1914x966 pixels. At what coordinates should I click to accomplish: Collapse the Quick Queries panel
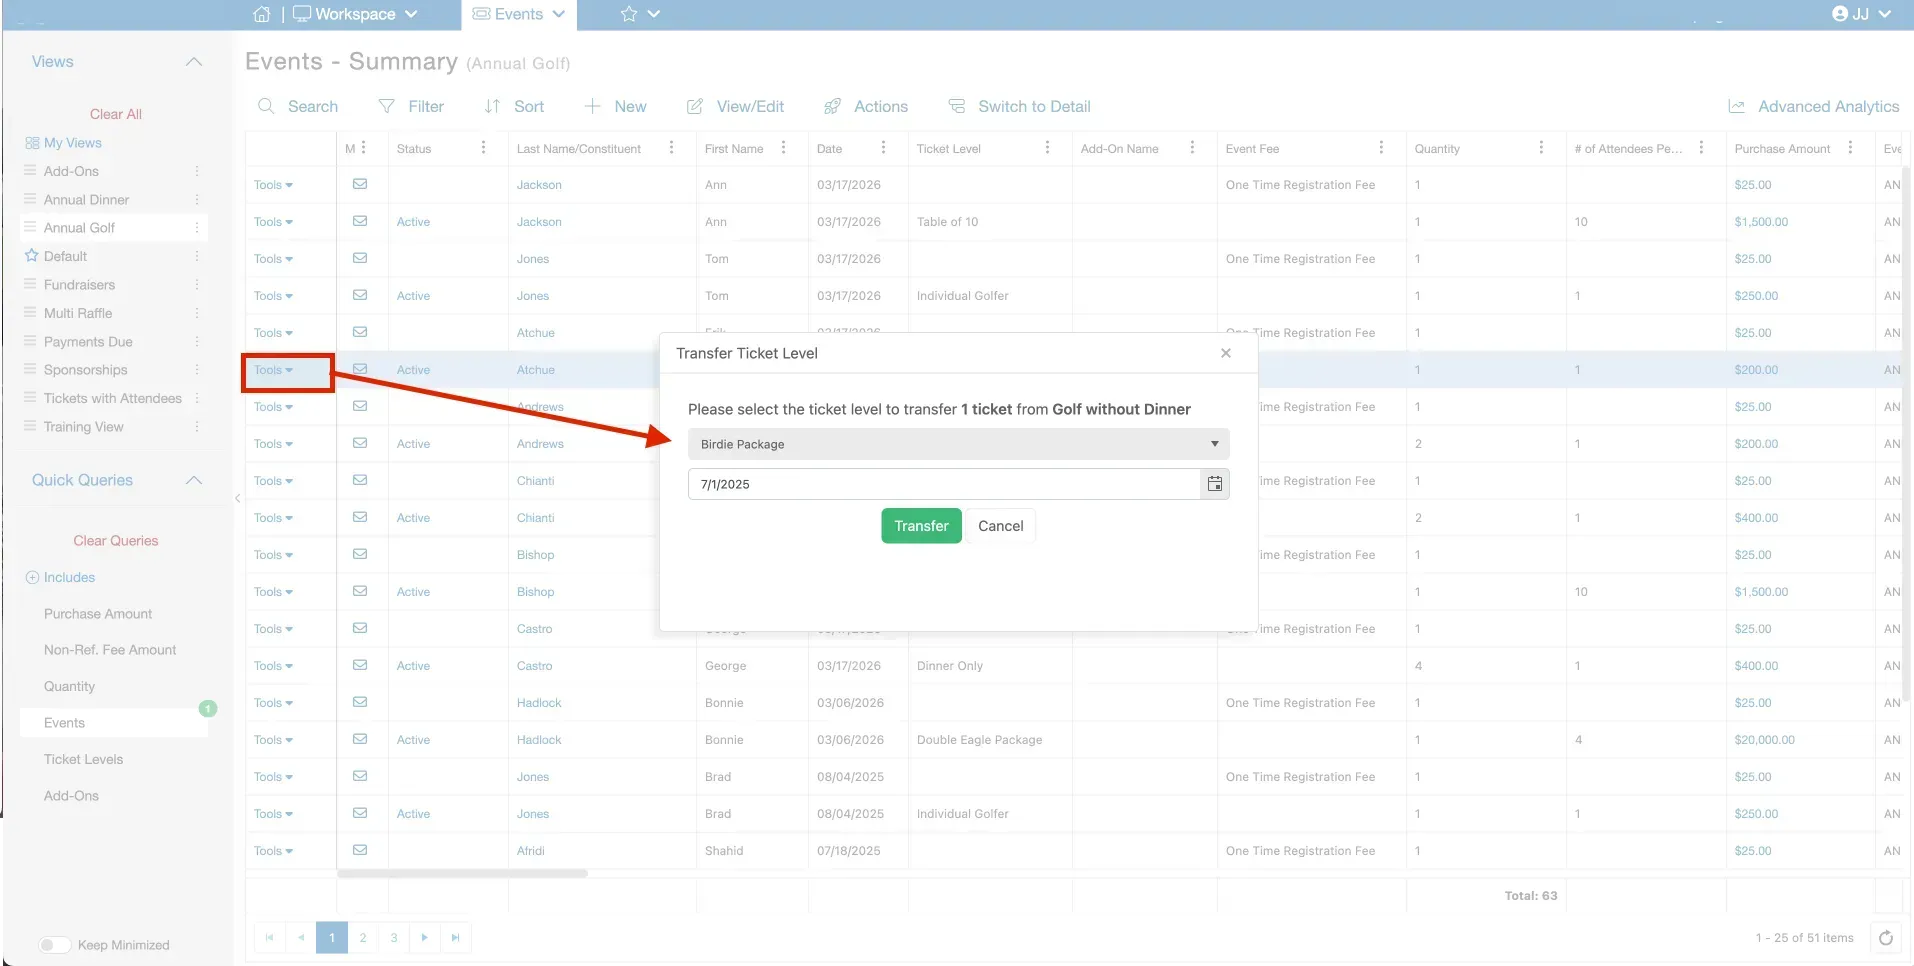pyautogui.click(x=194, y=480)
